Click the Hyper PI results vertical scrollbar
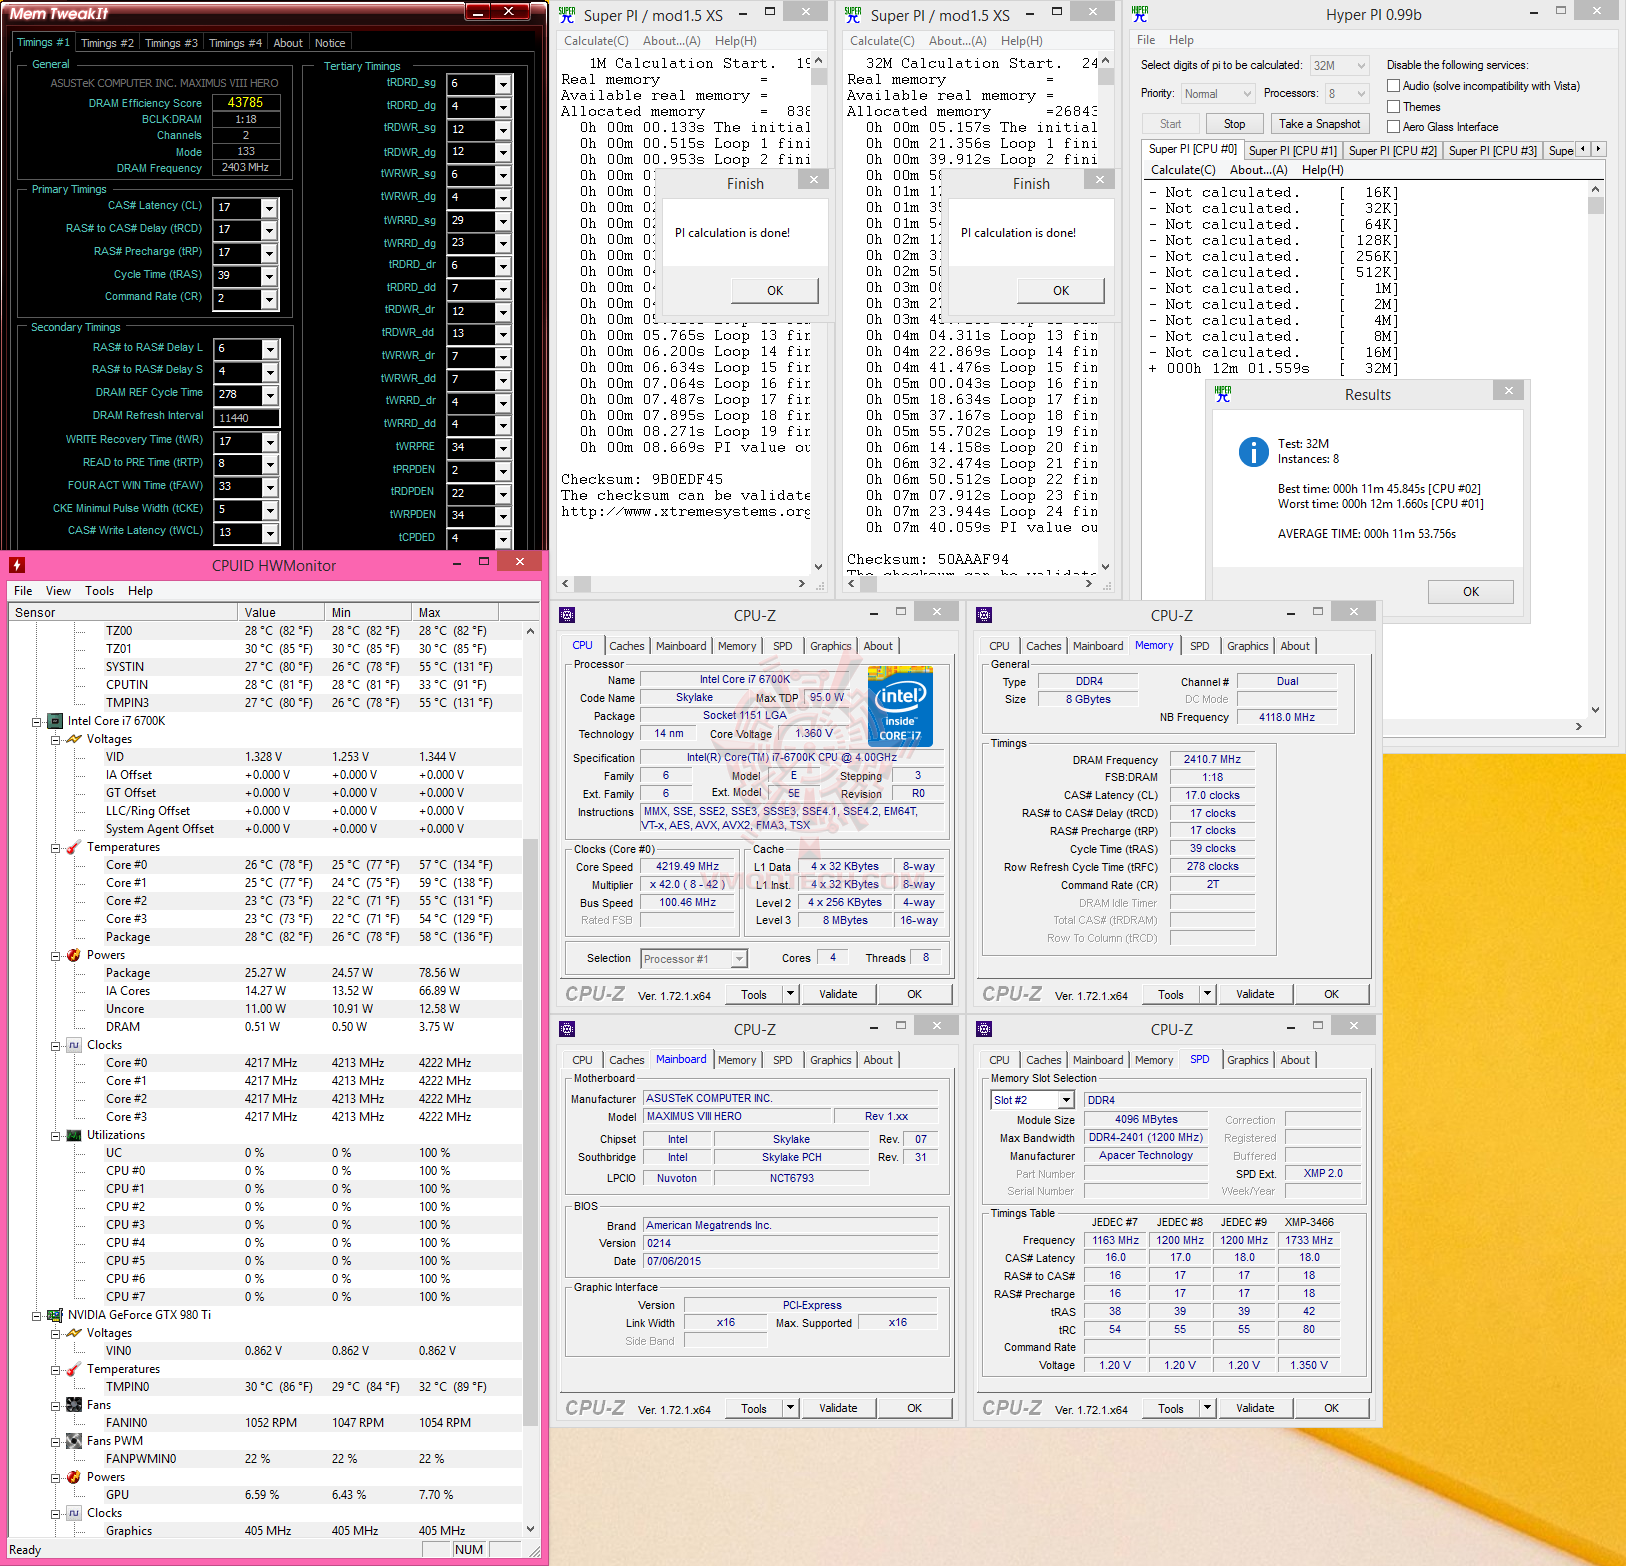1626x1566 pixels. click(x=1595, y=449)
